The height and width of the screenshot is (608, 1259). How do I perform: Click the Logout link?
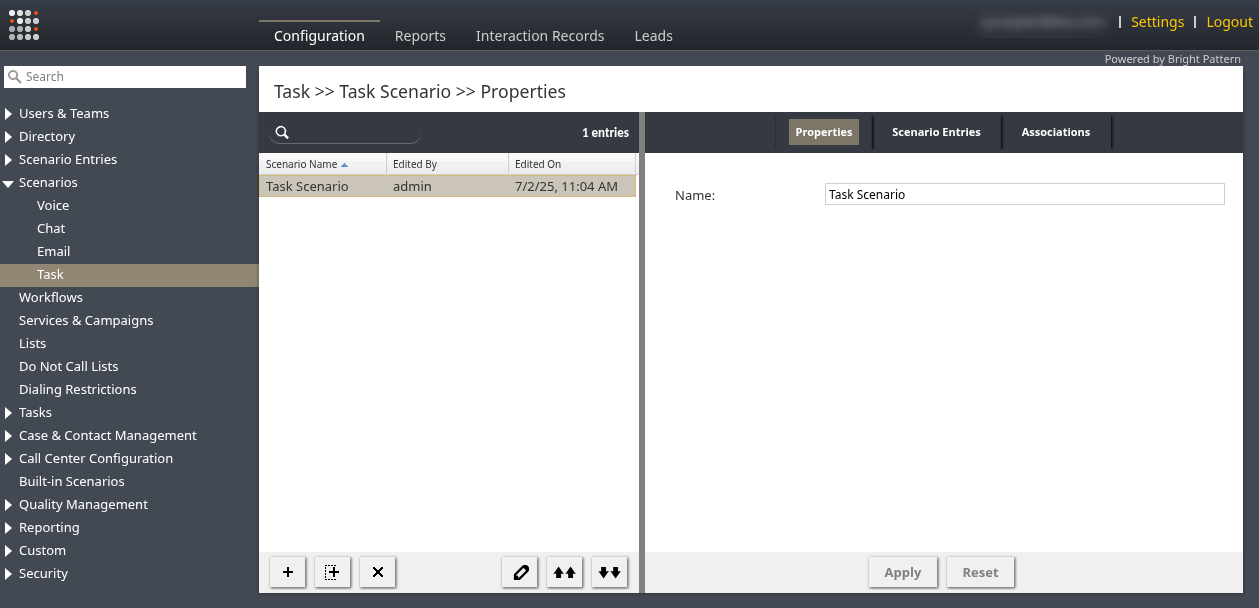coord(1229,22)
